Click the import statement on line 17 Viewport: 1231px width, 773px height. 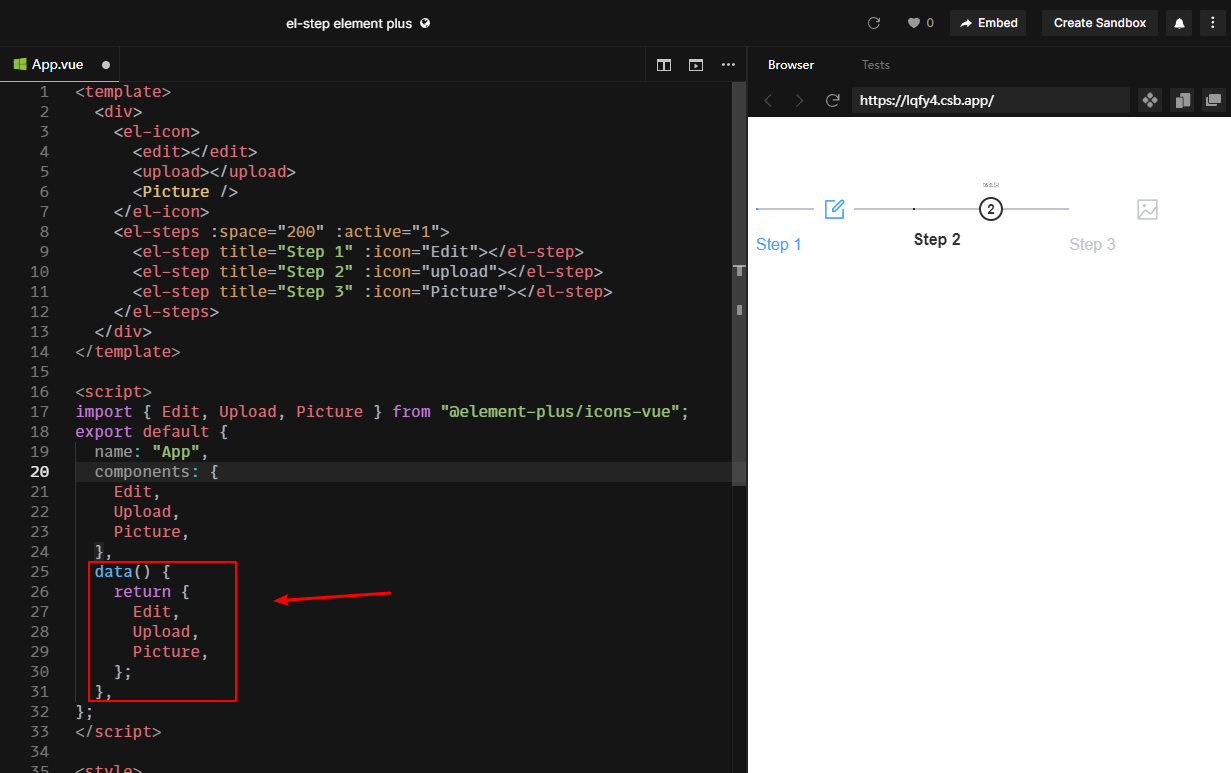click(x=382, y=411)
